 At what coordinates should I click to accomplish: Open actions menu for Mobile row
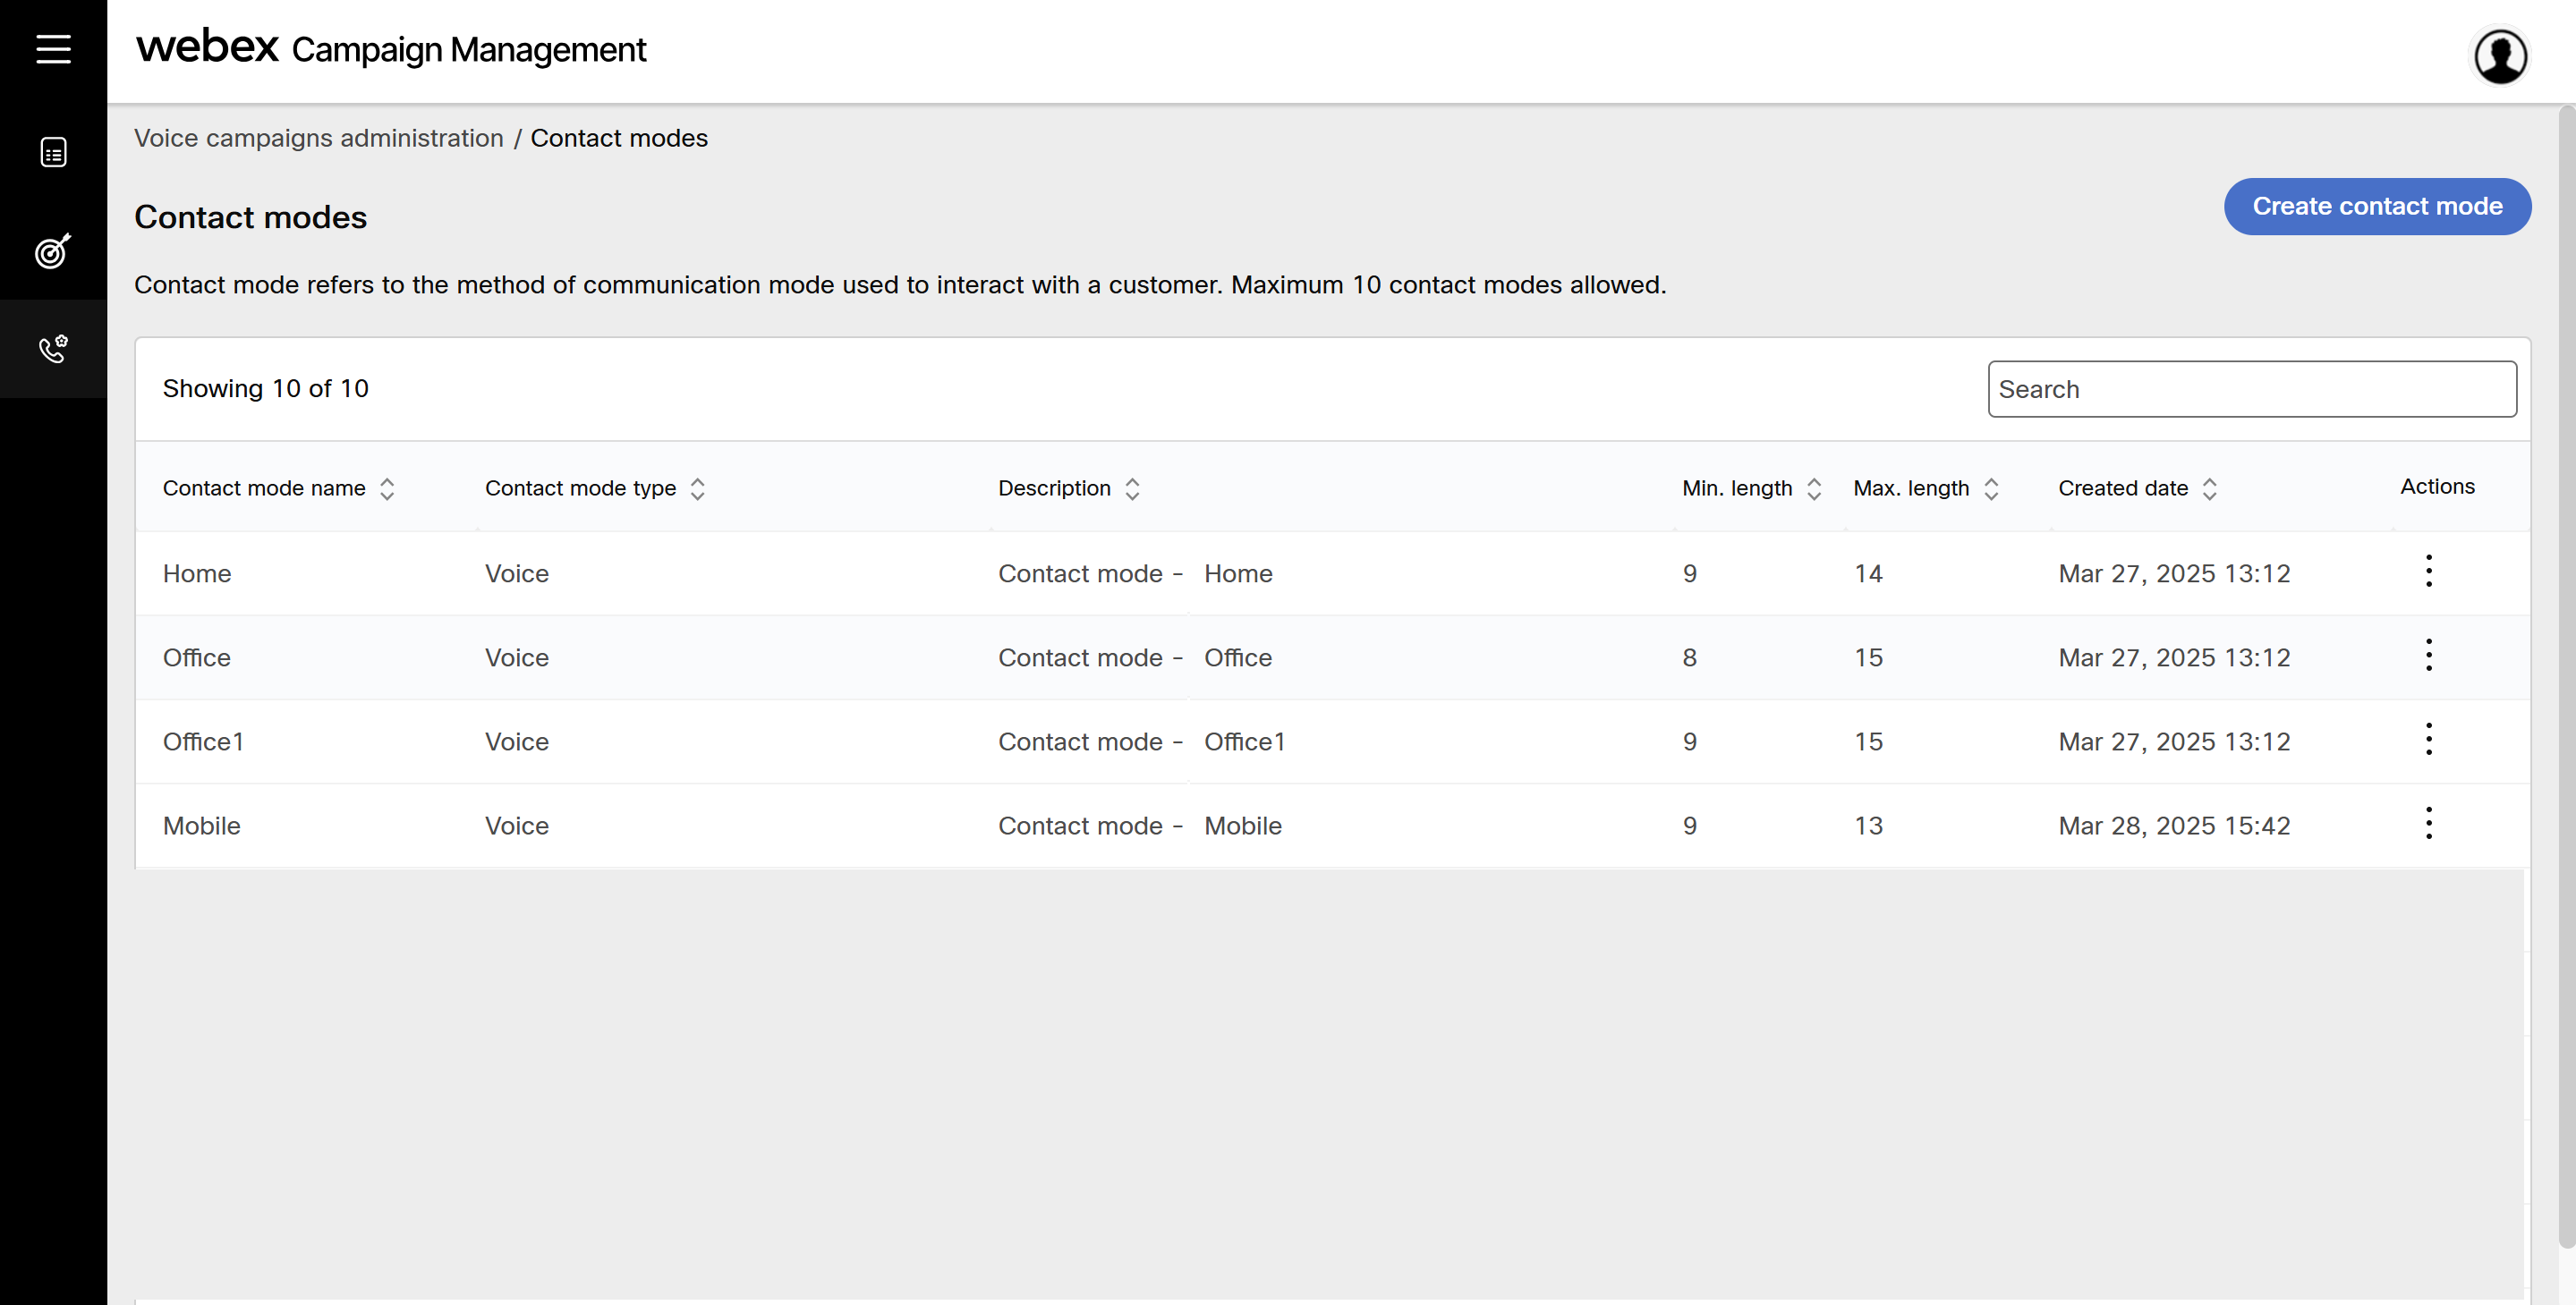[2428, 824]
